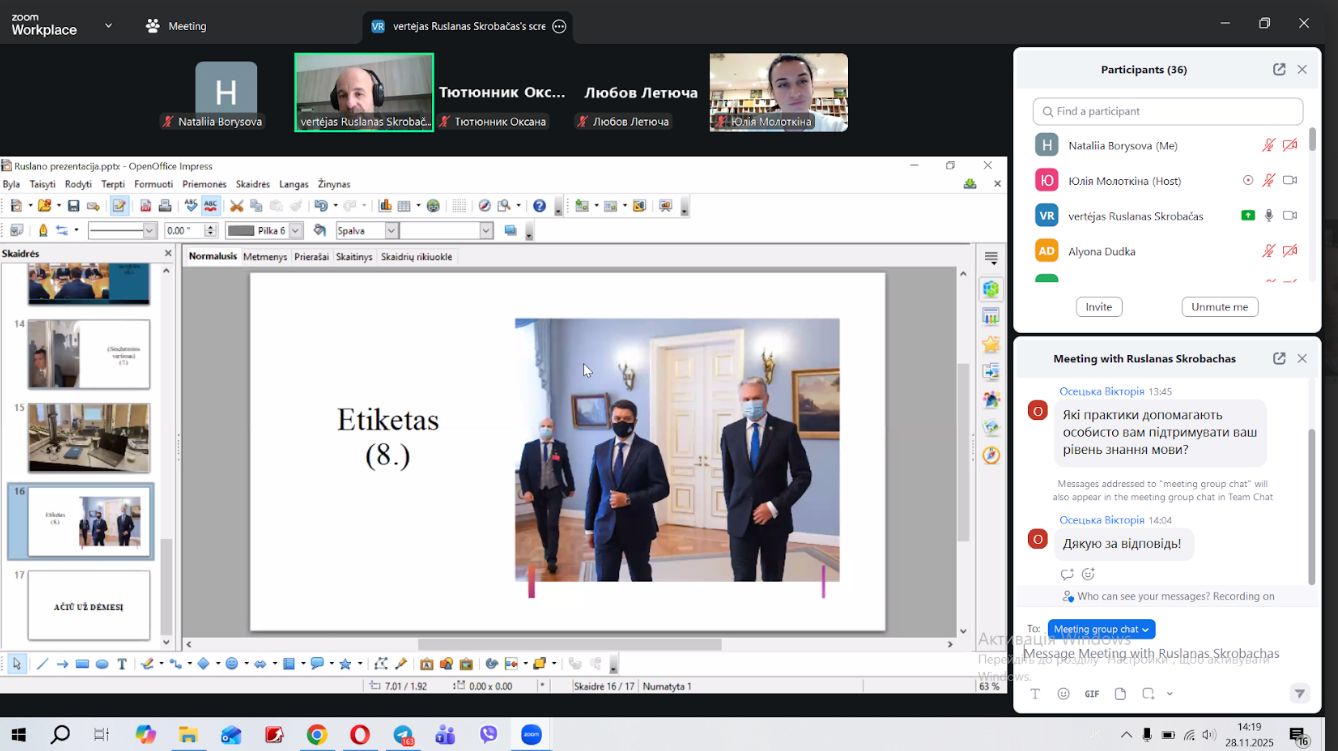Screen dimensions: 1338x751
Task: Open the 'Meeting group chat' recipient dropdown
Action: pos(1101,629)
